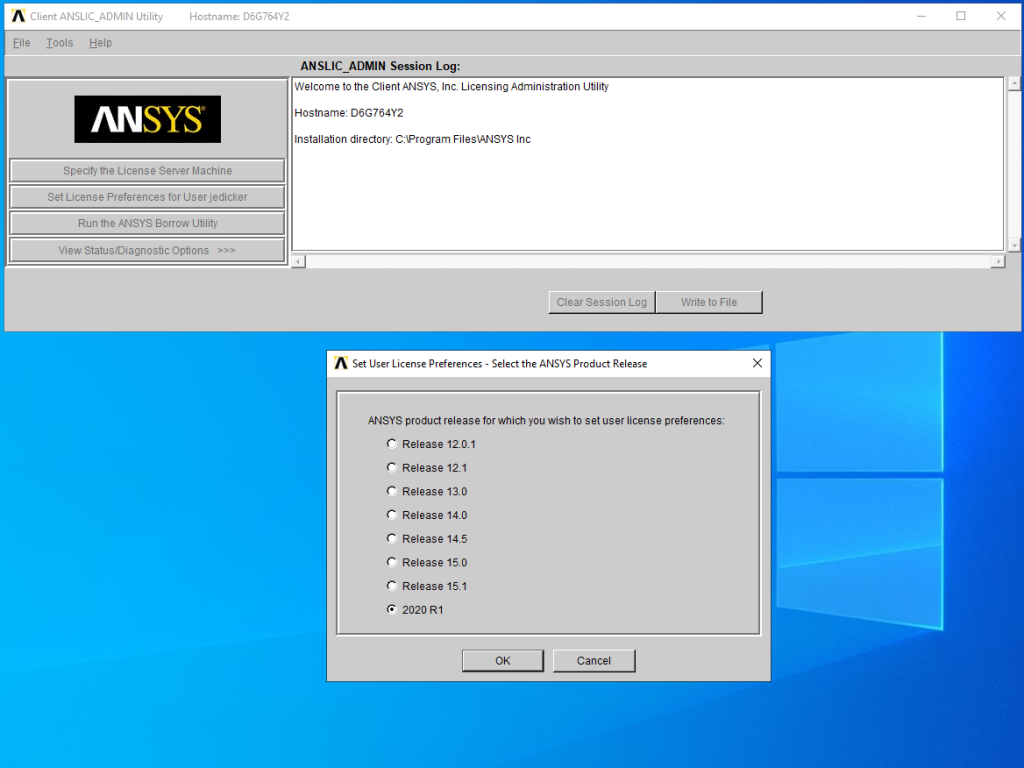Click 'Hostname: D6G764Y2' line in session log
The image size is (1024, 768).
pos(349,113)
